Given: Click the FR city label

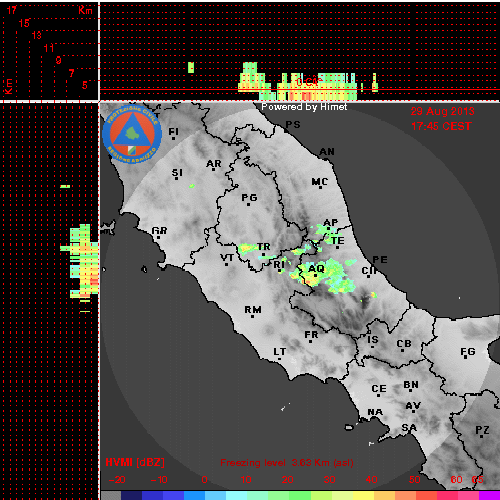Looking at the screenshot, I should [311, 334].
